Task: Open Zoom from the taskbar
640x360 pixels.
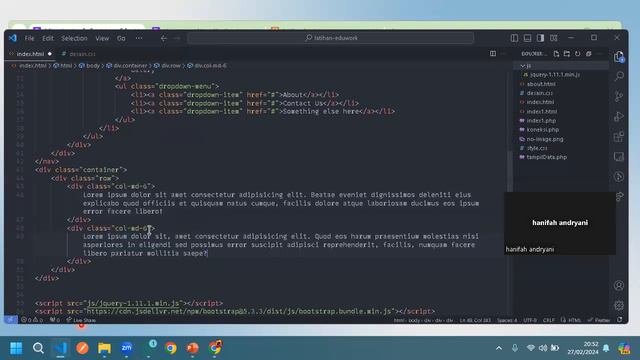Action: click(127, 348)
